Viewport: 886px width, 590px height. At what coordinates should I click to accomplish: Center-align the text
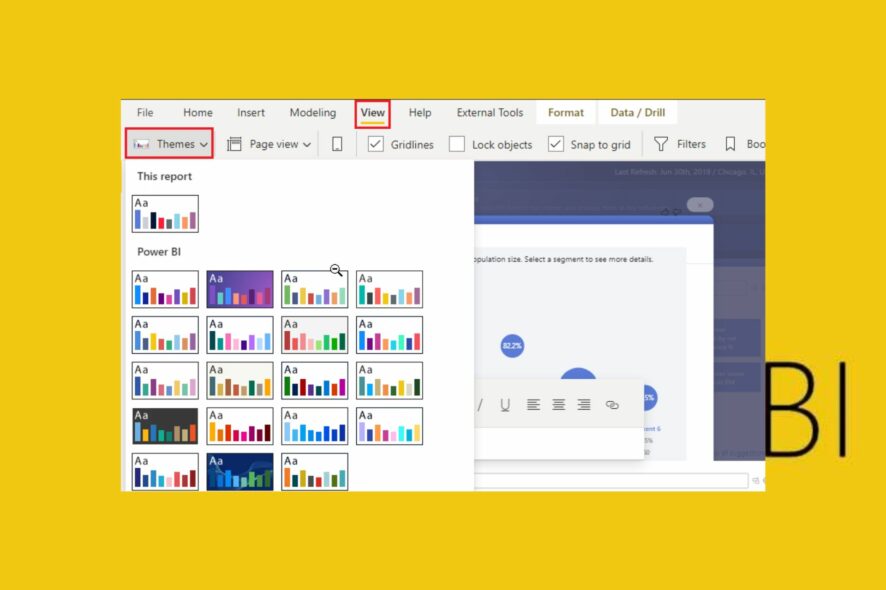(557, 404)
